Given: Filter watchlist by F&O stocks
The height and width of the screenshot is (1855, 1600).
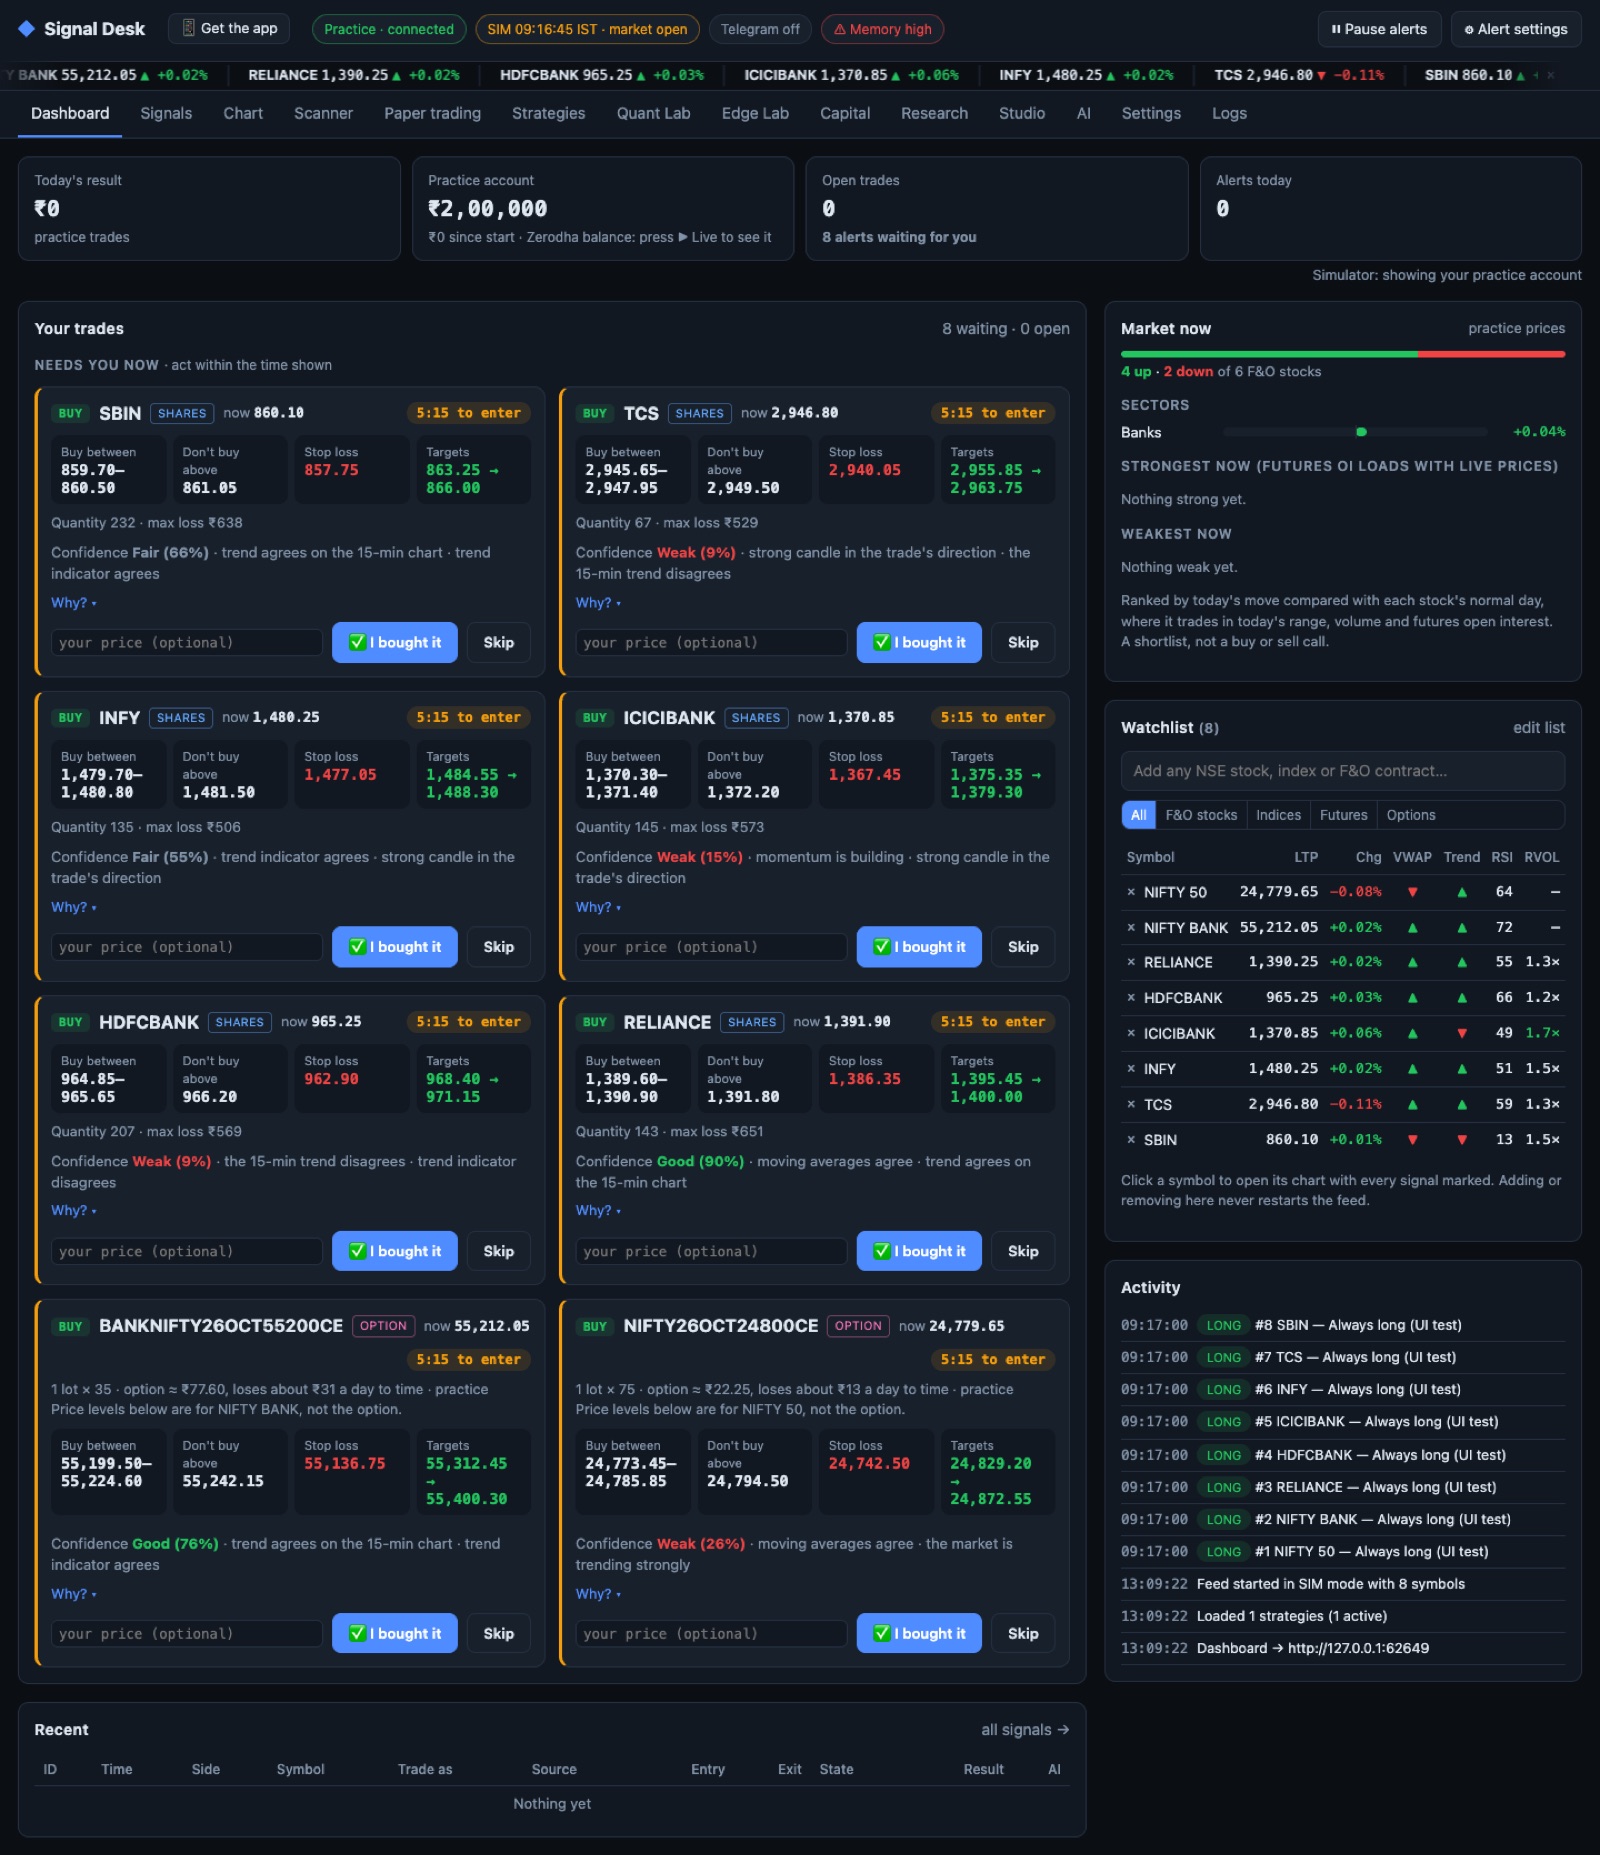Looking at the screenshot, I should click(1201, 815).
